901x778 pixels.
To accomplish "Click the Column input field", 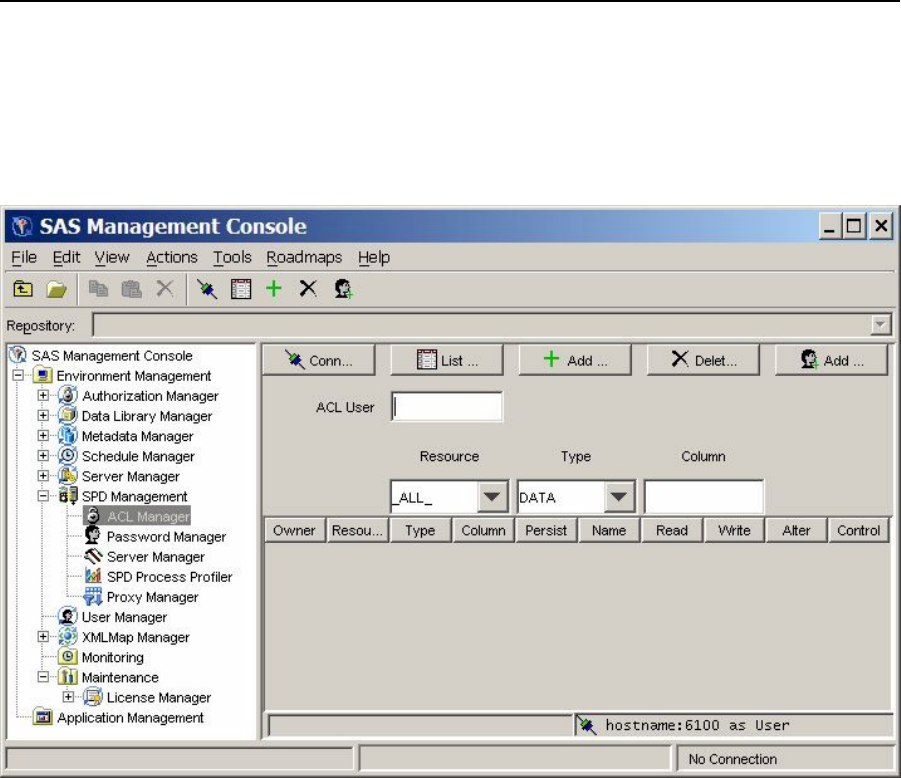I will pos(704,496).
